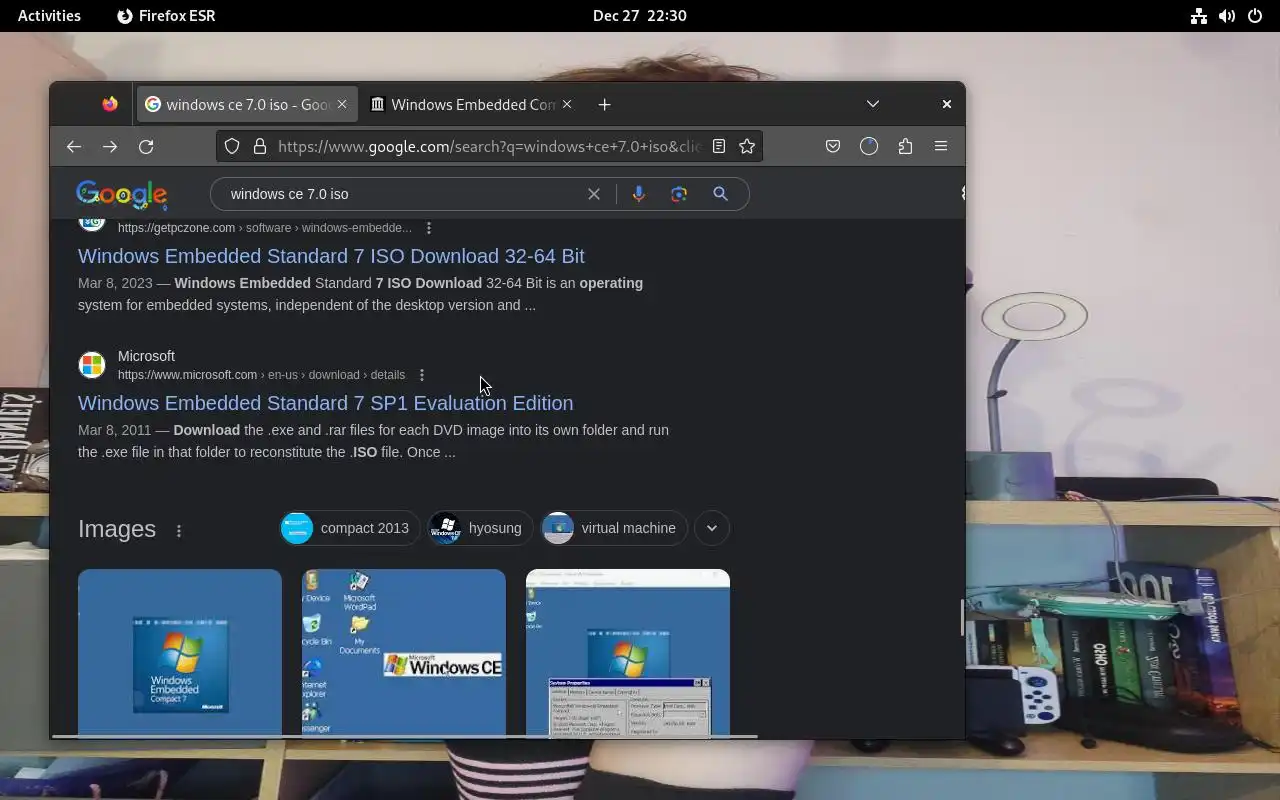
Task: Open System Properties screenshot thumbnail
Action: pyautogui.click(x=628, y=652)
